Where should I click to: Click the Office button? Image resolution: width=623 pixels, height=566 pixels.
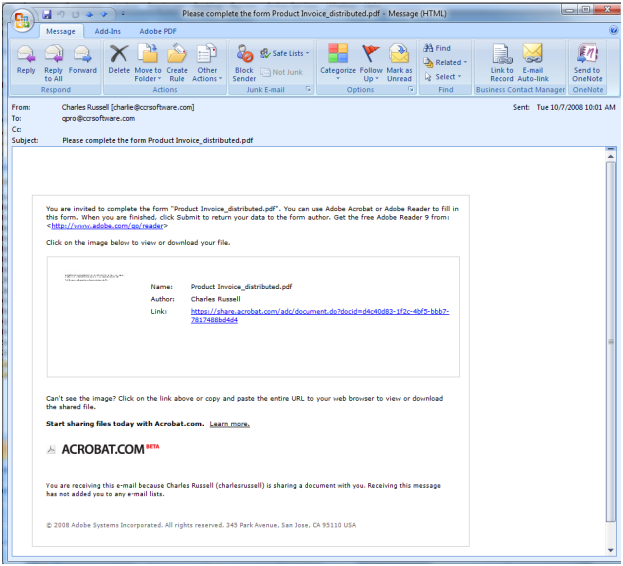pos(22,19)
